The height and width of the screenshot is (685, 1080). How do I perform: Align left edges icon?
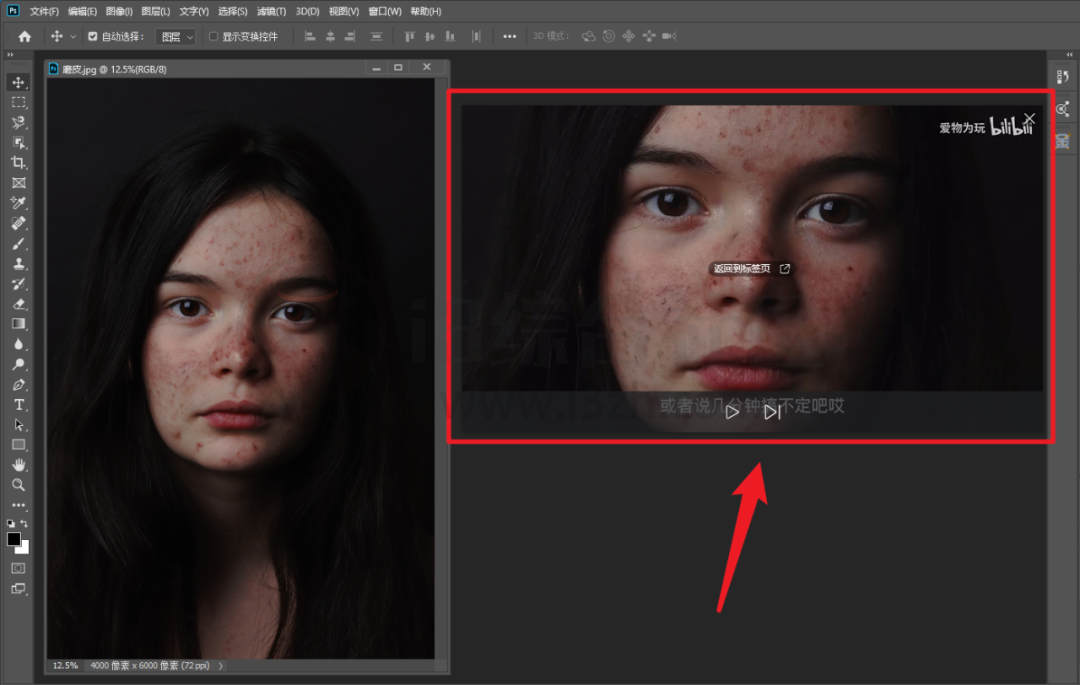point(310,36)
